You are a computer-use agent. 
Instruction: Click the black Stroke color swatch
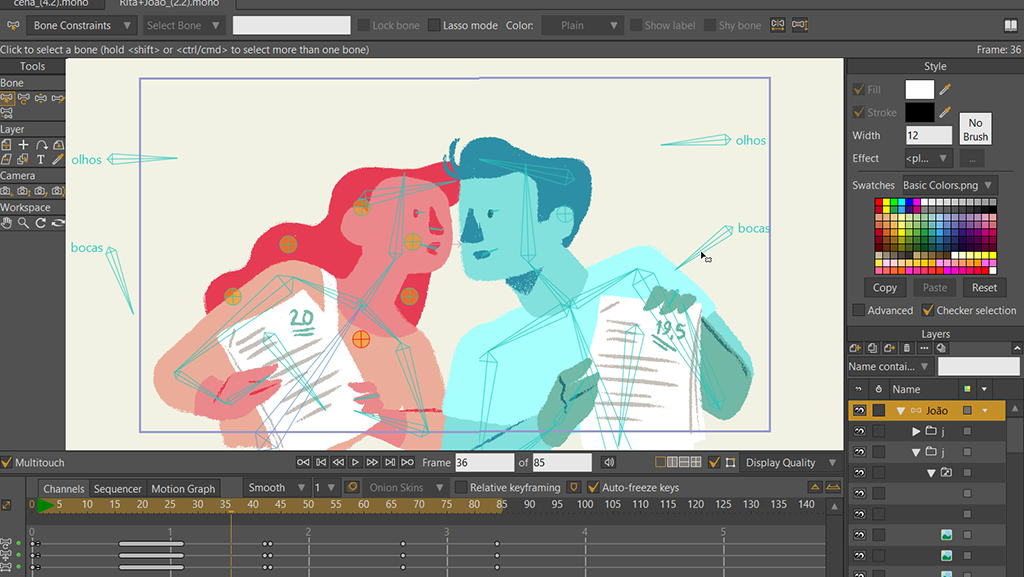point(919,113)
